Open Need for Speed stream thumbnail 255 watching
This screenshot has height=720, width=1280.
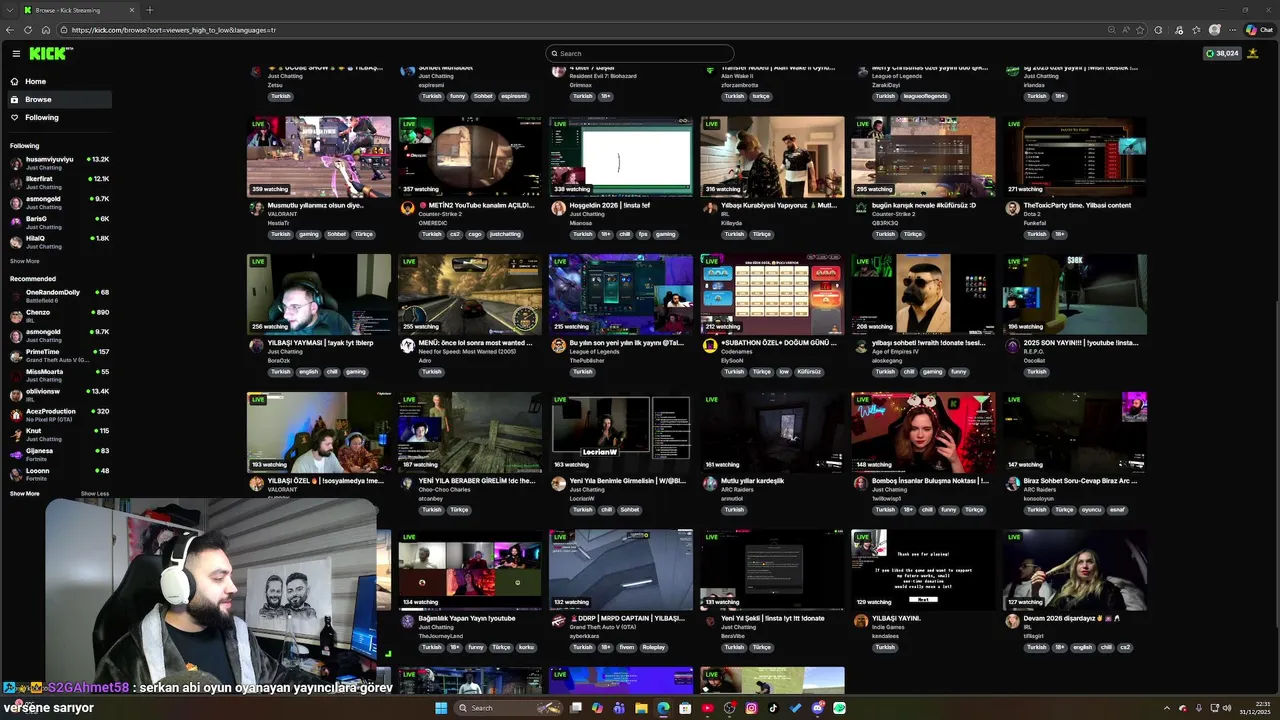470,294
